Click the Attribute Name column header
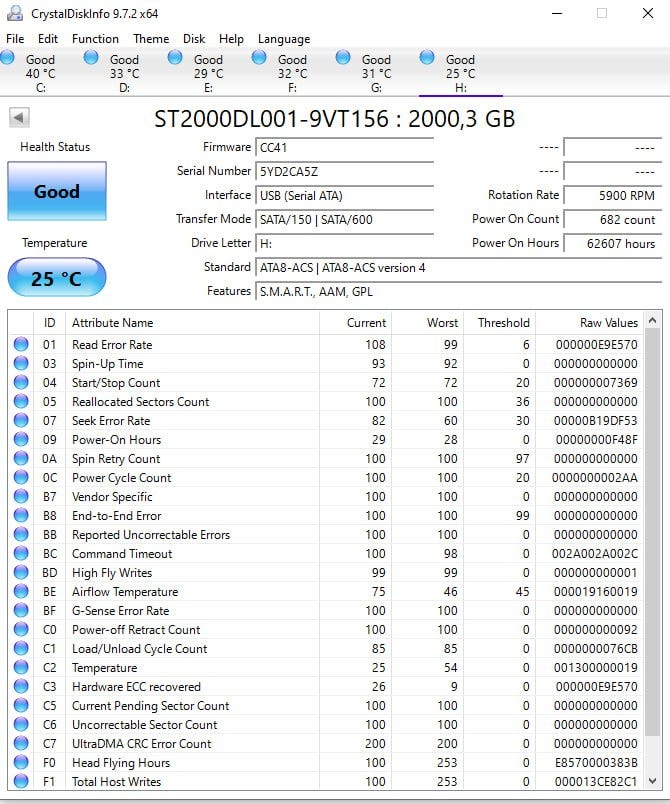Screen dimensions: 670x804 pos(192,323)
